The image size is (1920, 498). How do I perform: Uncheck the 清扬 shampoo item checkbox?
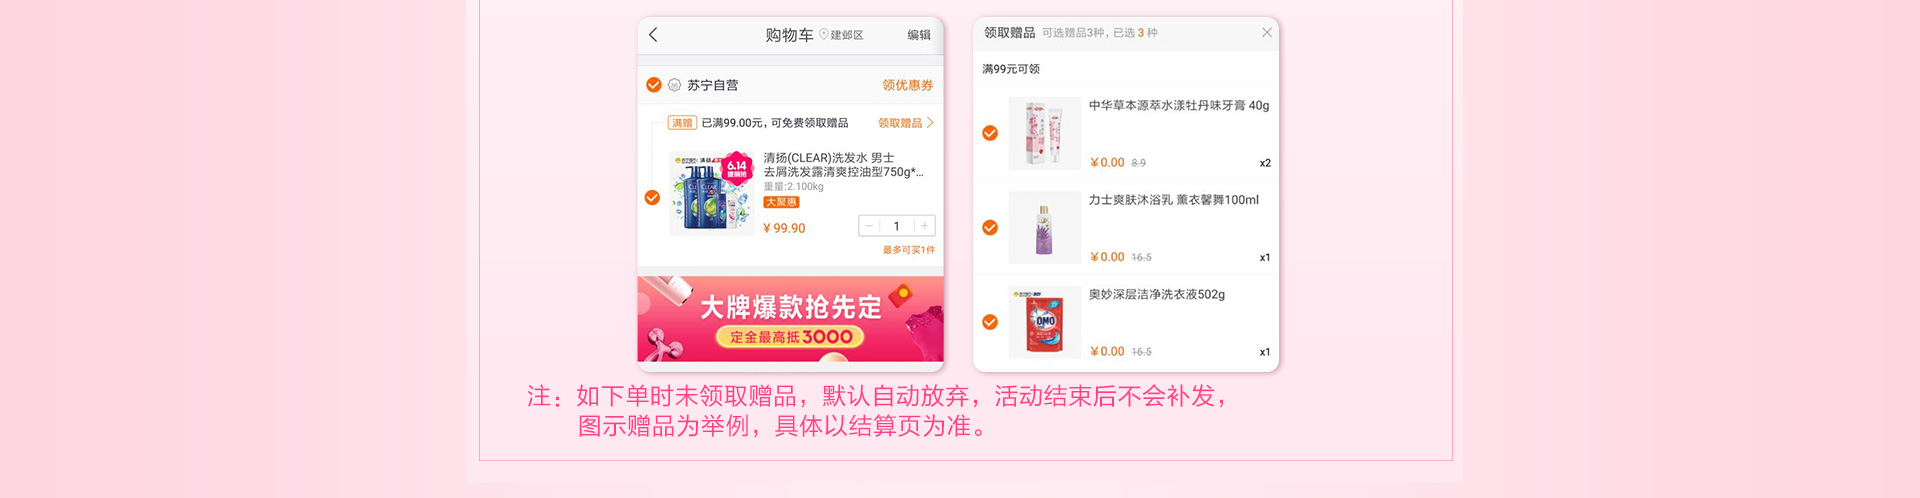[652, 198]
